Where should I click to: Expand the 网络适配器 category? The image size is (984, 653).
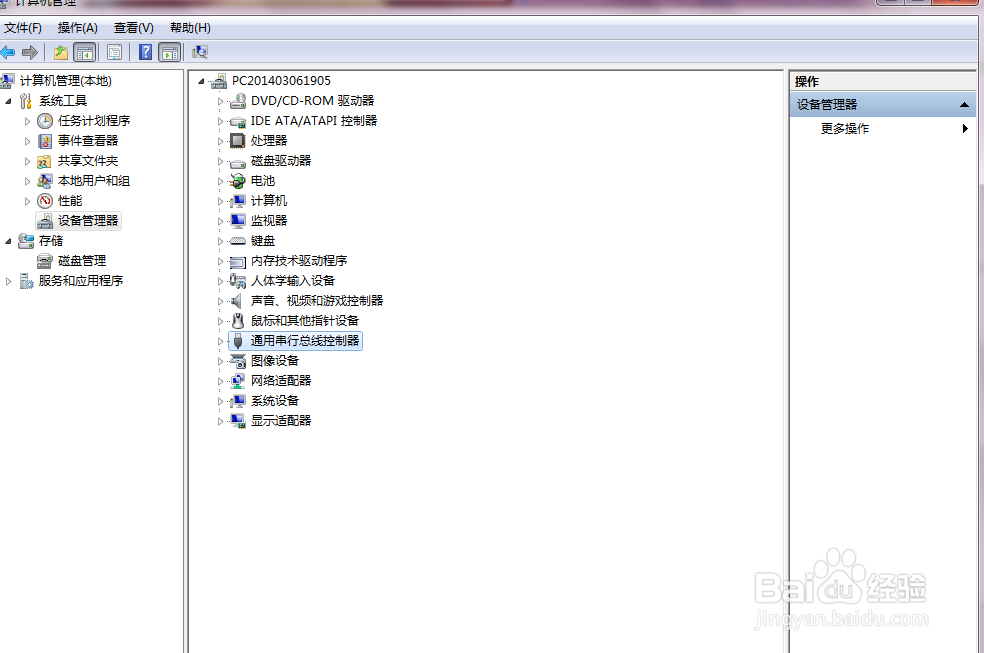click(220, 381)
